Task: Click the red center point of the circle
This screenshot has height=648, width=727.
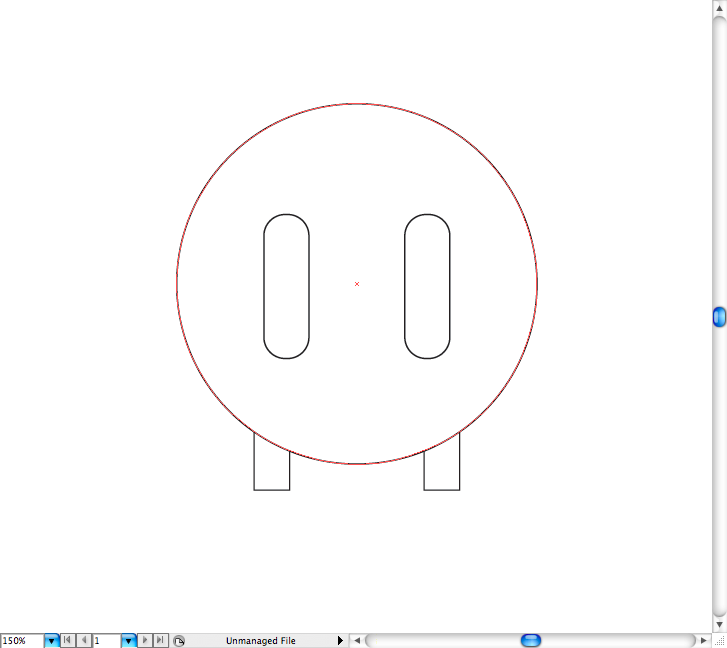Action: [357, 284]
